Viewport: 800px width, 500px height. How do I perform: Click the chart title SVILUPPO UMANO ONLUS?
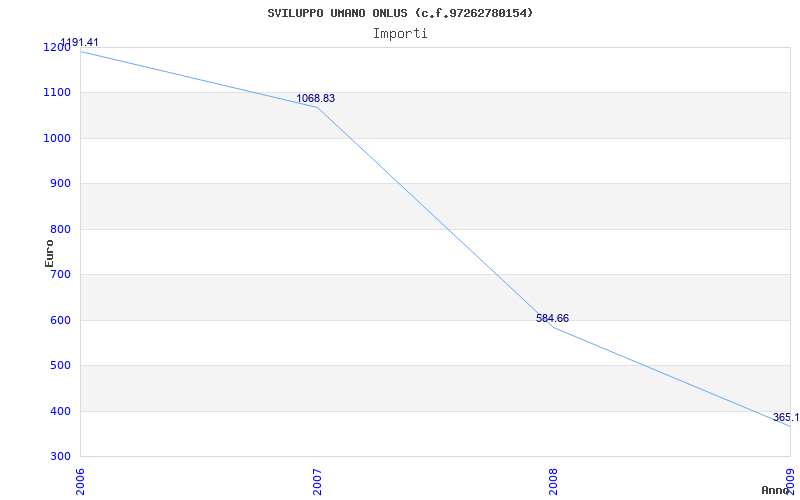tap(400, 13)
